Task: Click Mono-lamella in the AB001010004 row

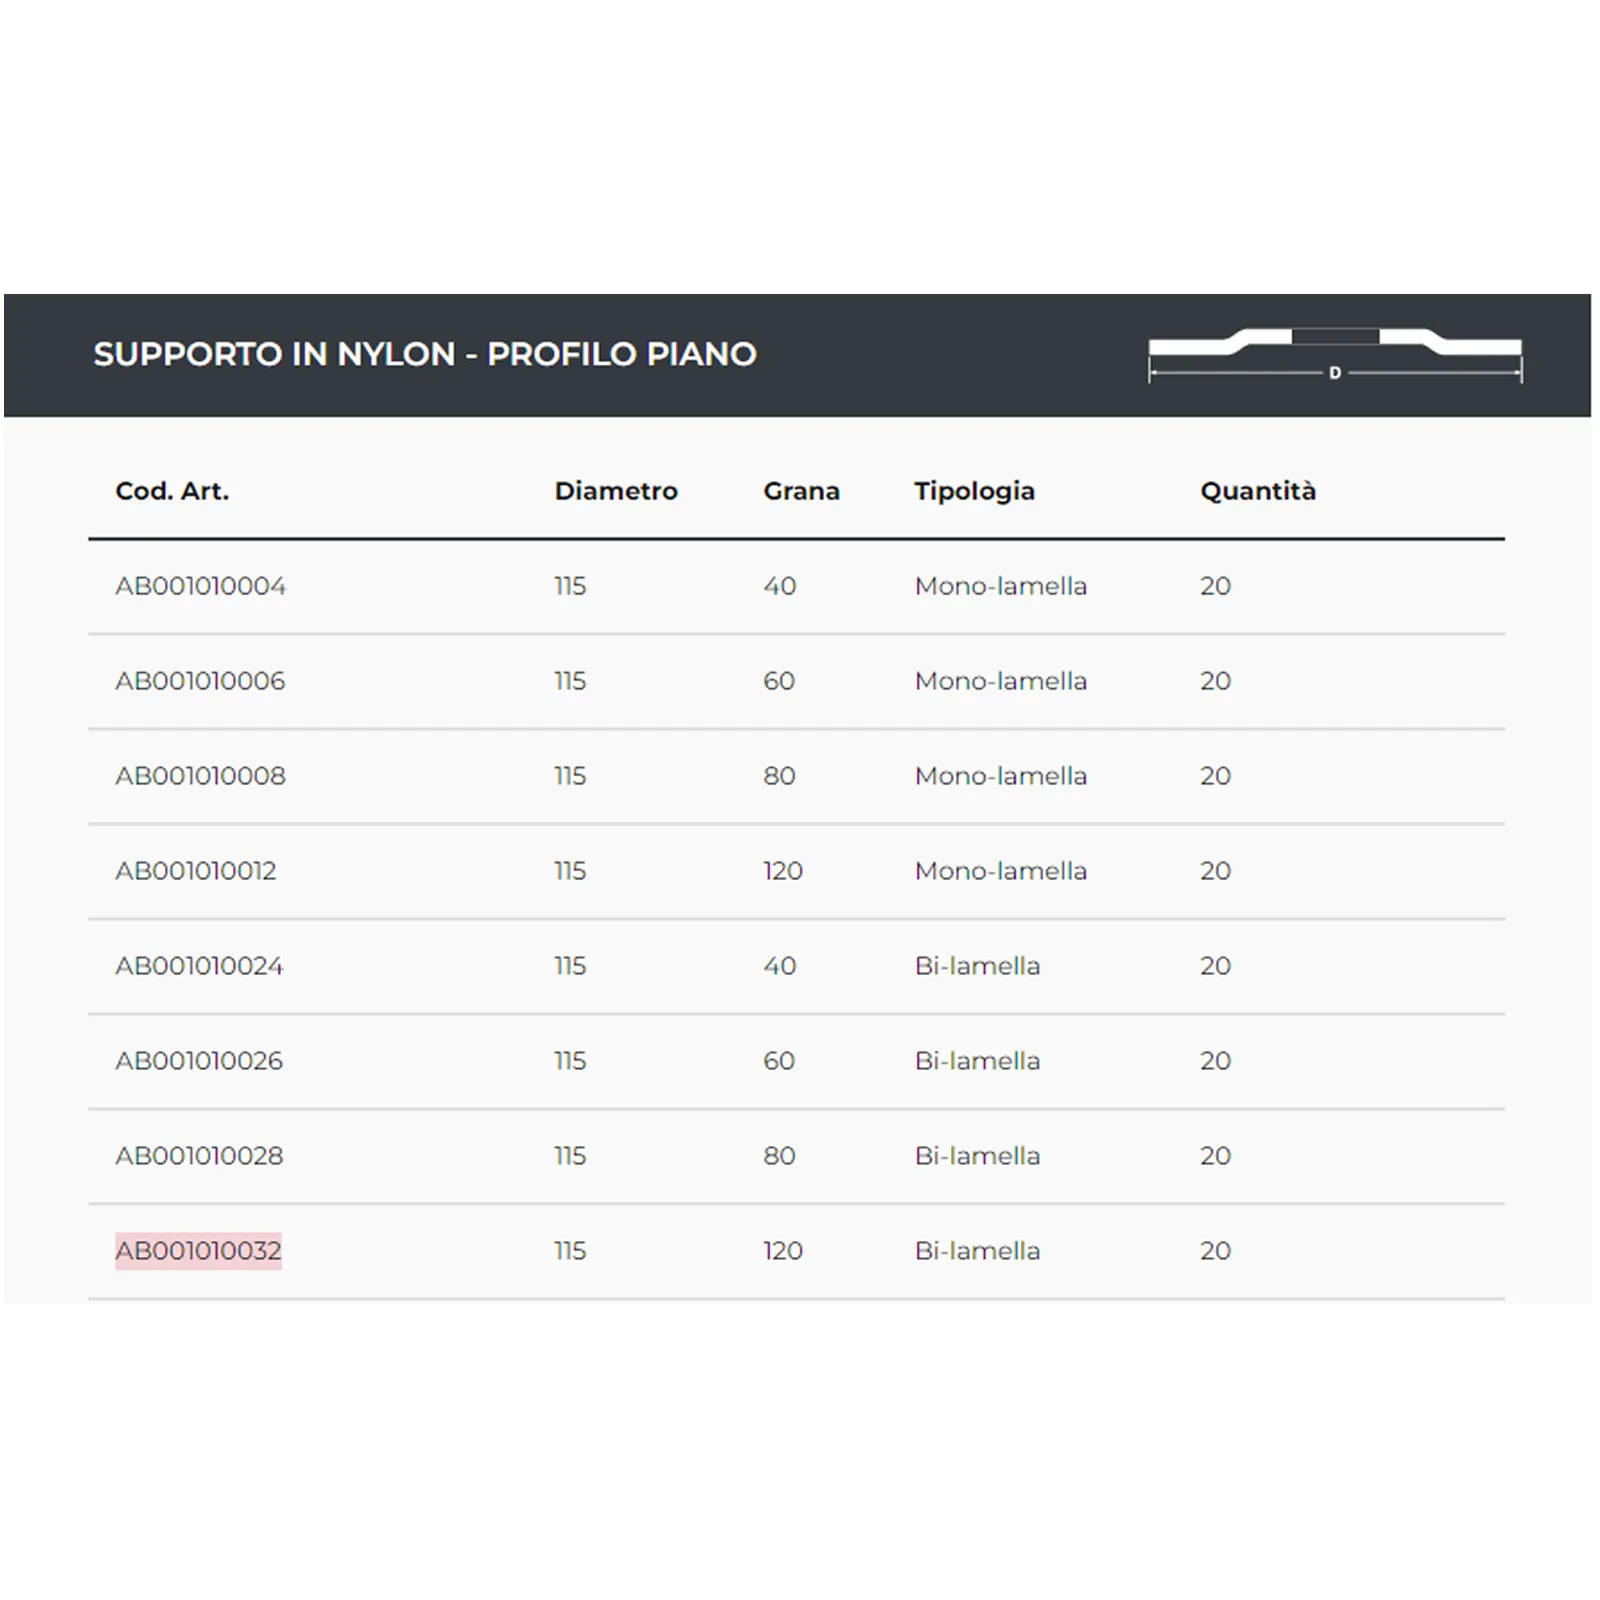Action: click(x=1000, y=586)
